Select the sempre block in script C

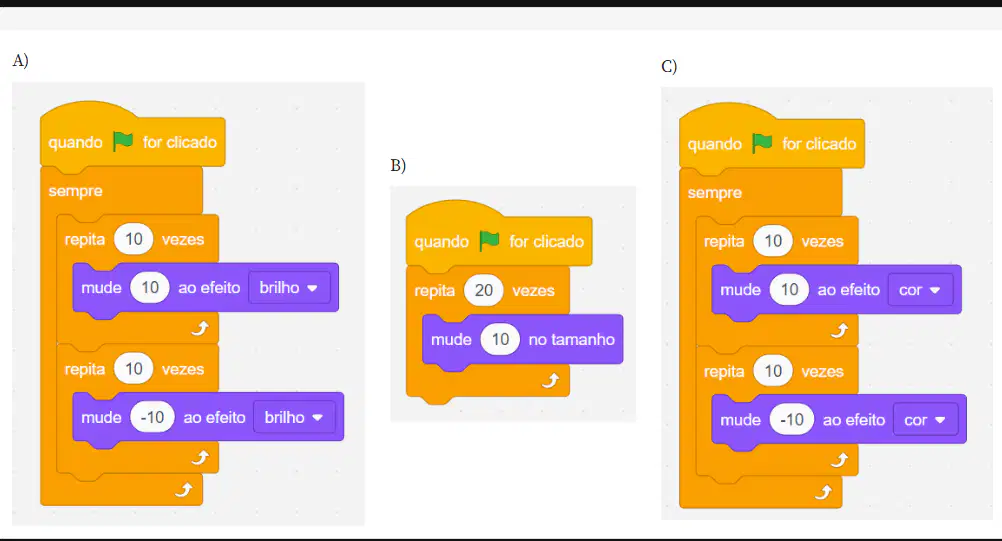coord(714,192)
